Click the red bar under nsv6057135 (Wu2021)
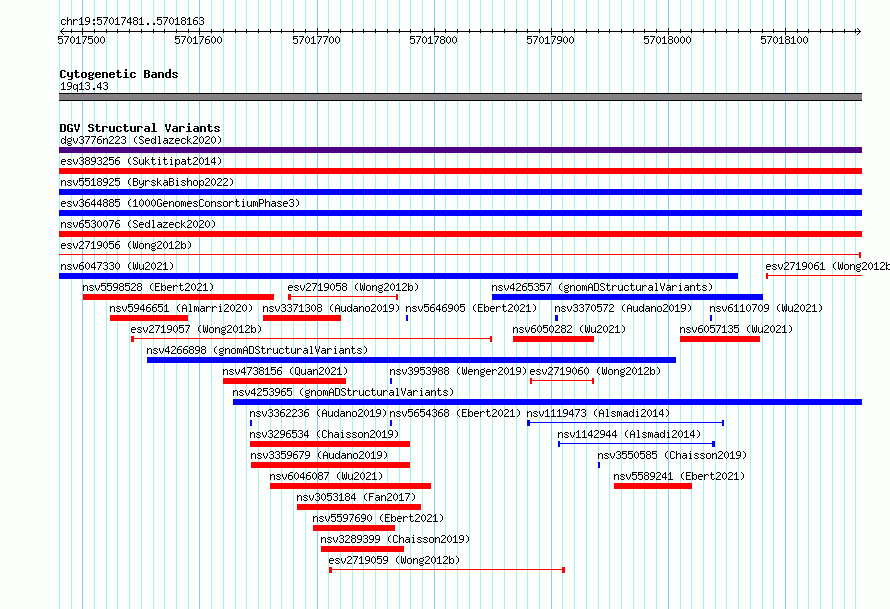The image size is (890, 609). (720, 339)
